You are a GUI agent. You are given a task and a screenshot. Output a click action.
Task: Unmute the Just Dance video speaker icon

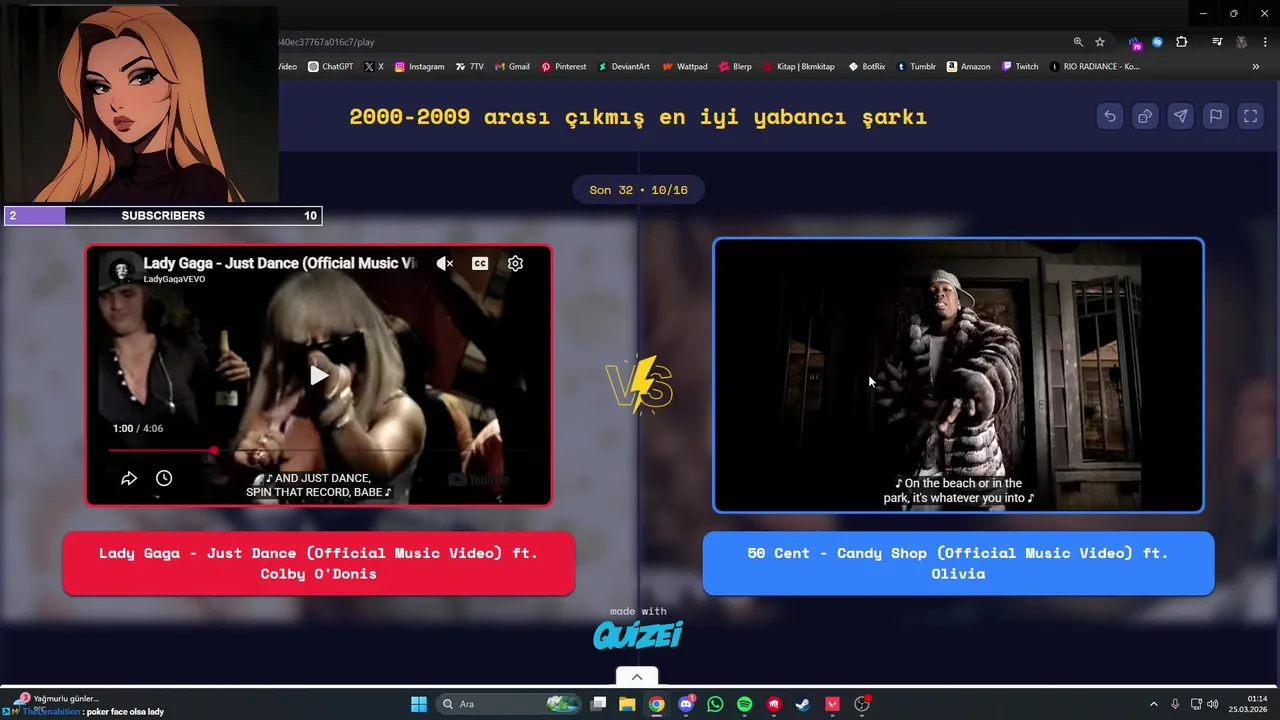(x=445, y=264)
